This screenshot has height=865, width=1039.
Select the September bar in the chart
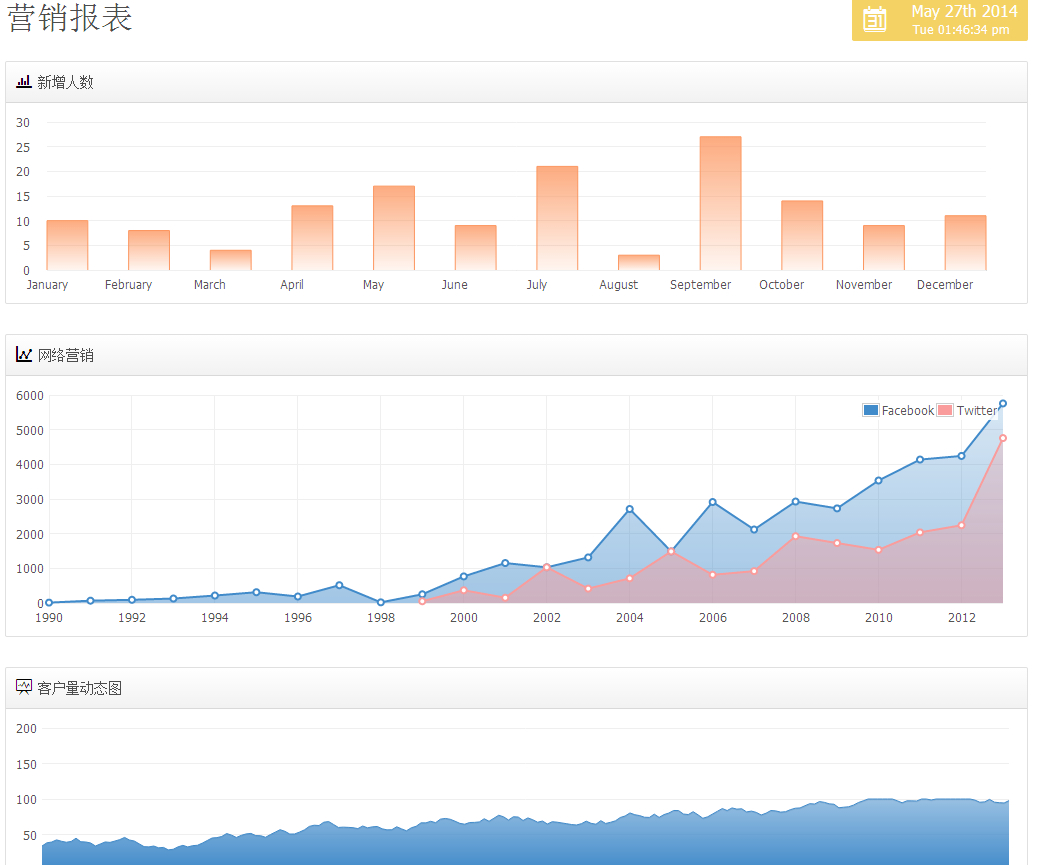720,203
